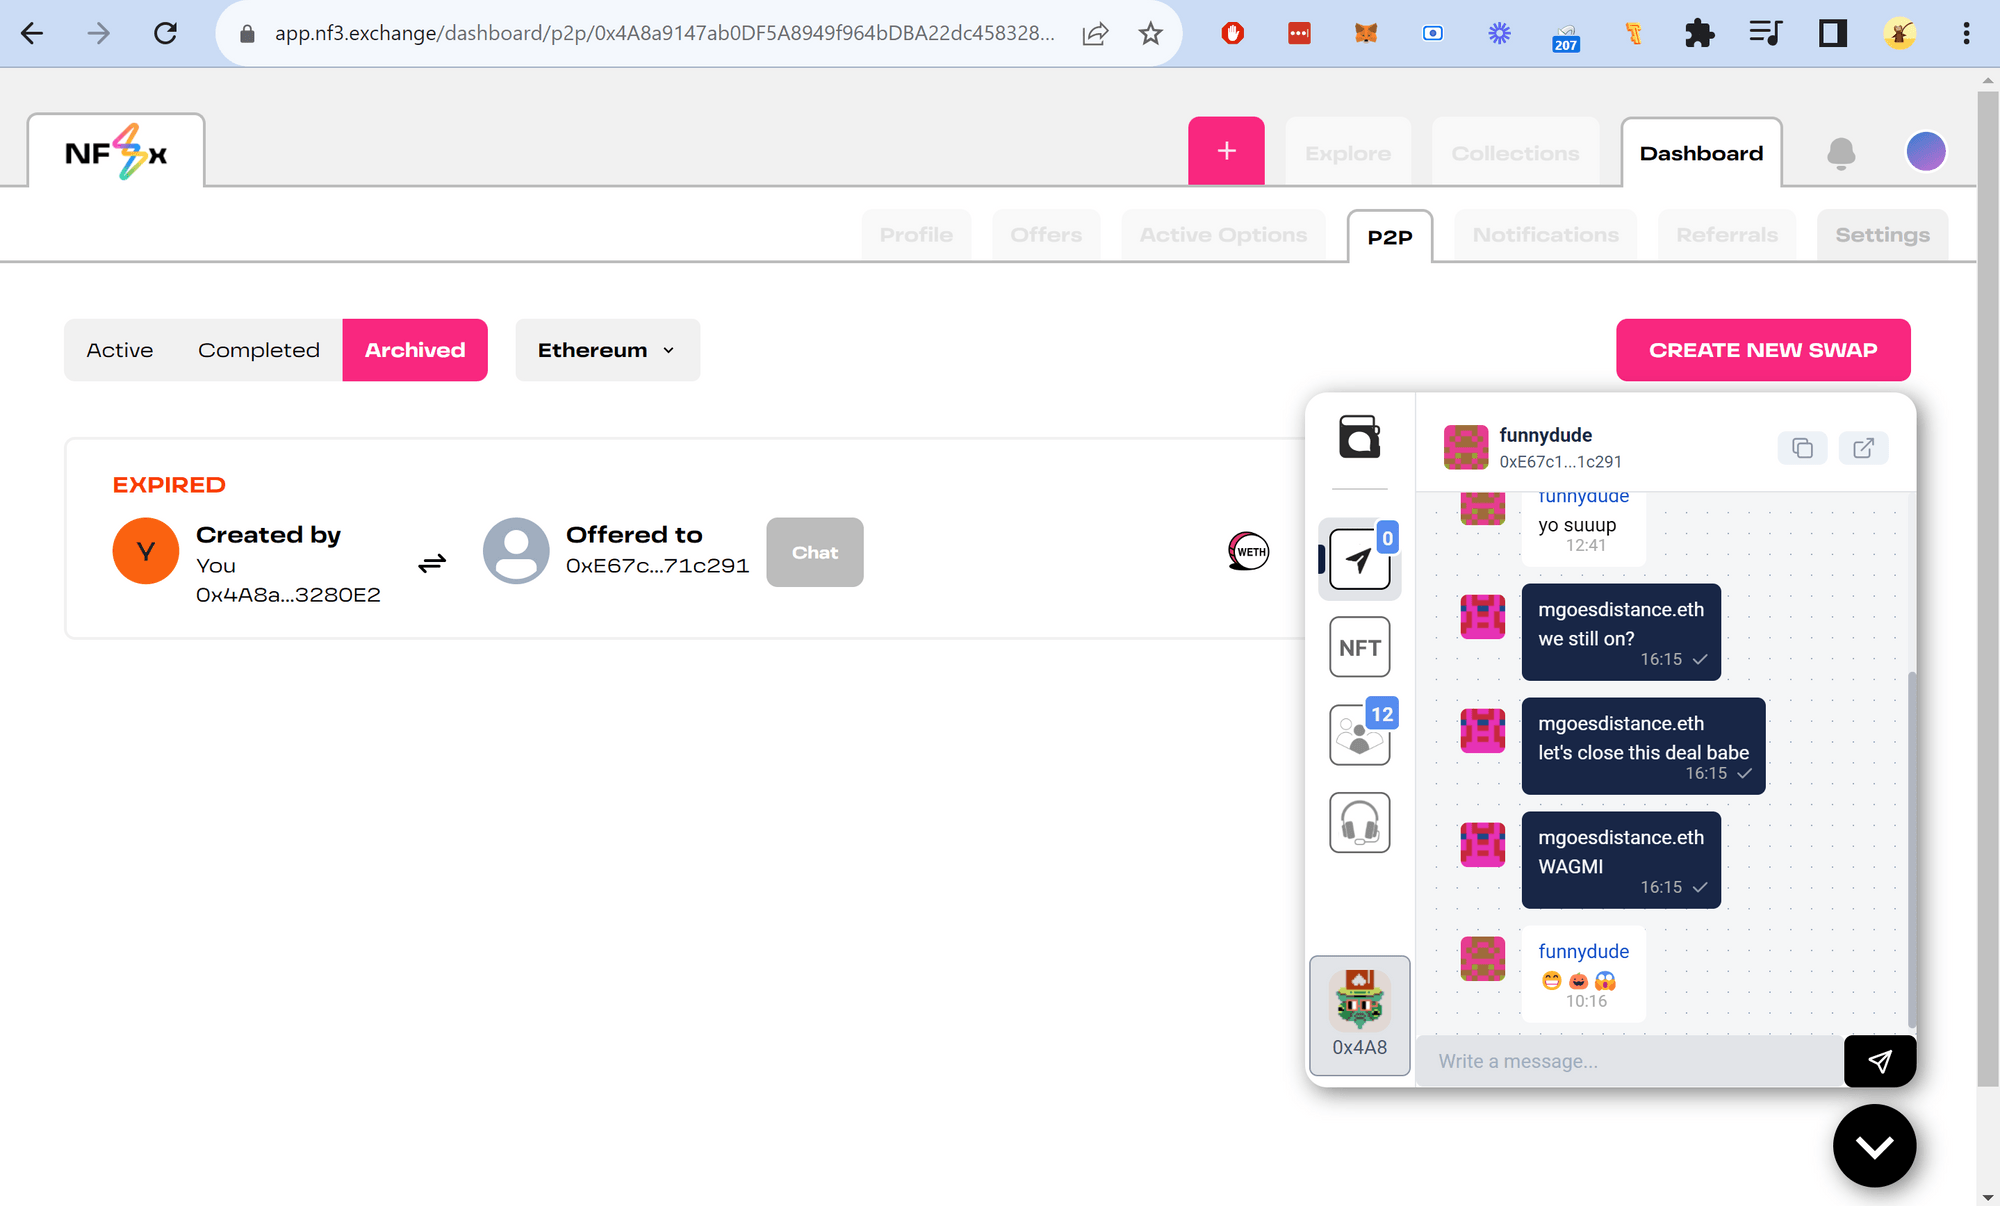Image resolution: width=2000 pixels, height=1206 pixels.
Task: Switch to Completed swaps filter
Action: (259, 350)
